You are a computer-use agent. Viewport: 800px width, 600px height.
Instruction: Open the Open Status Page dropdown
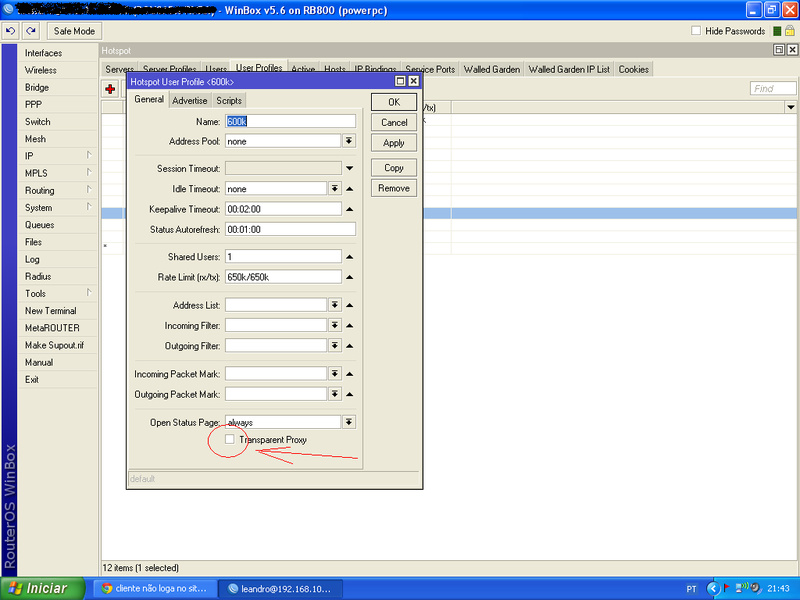pyautogui.click(x=349, y=422)
